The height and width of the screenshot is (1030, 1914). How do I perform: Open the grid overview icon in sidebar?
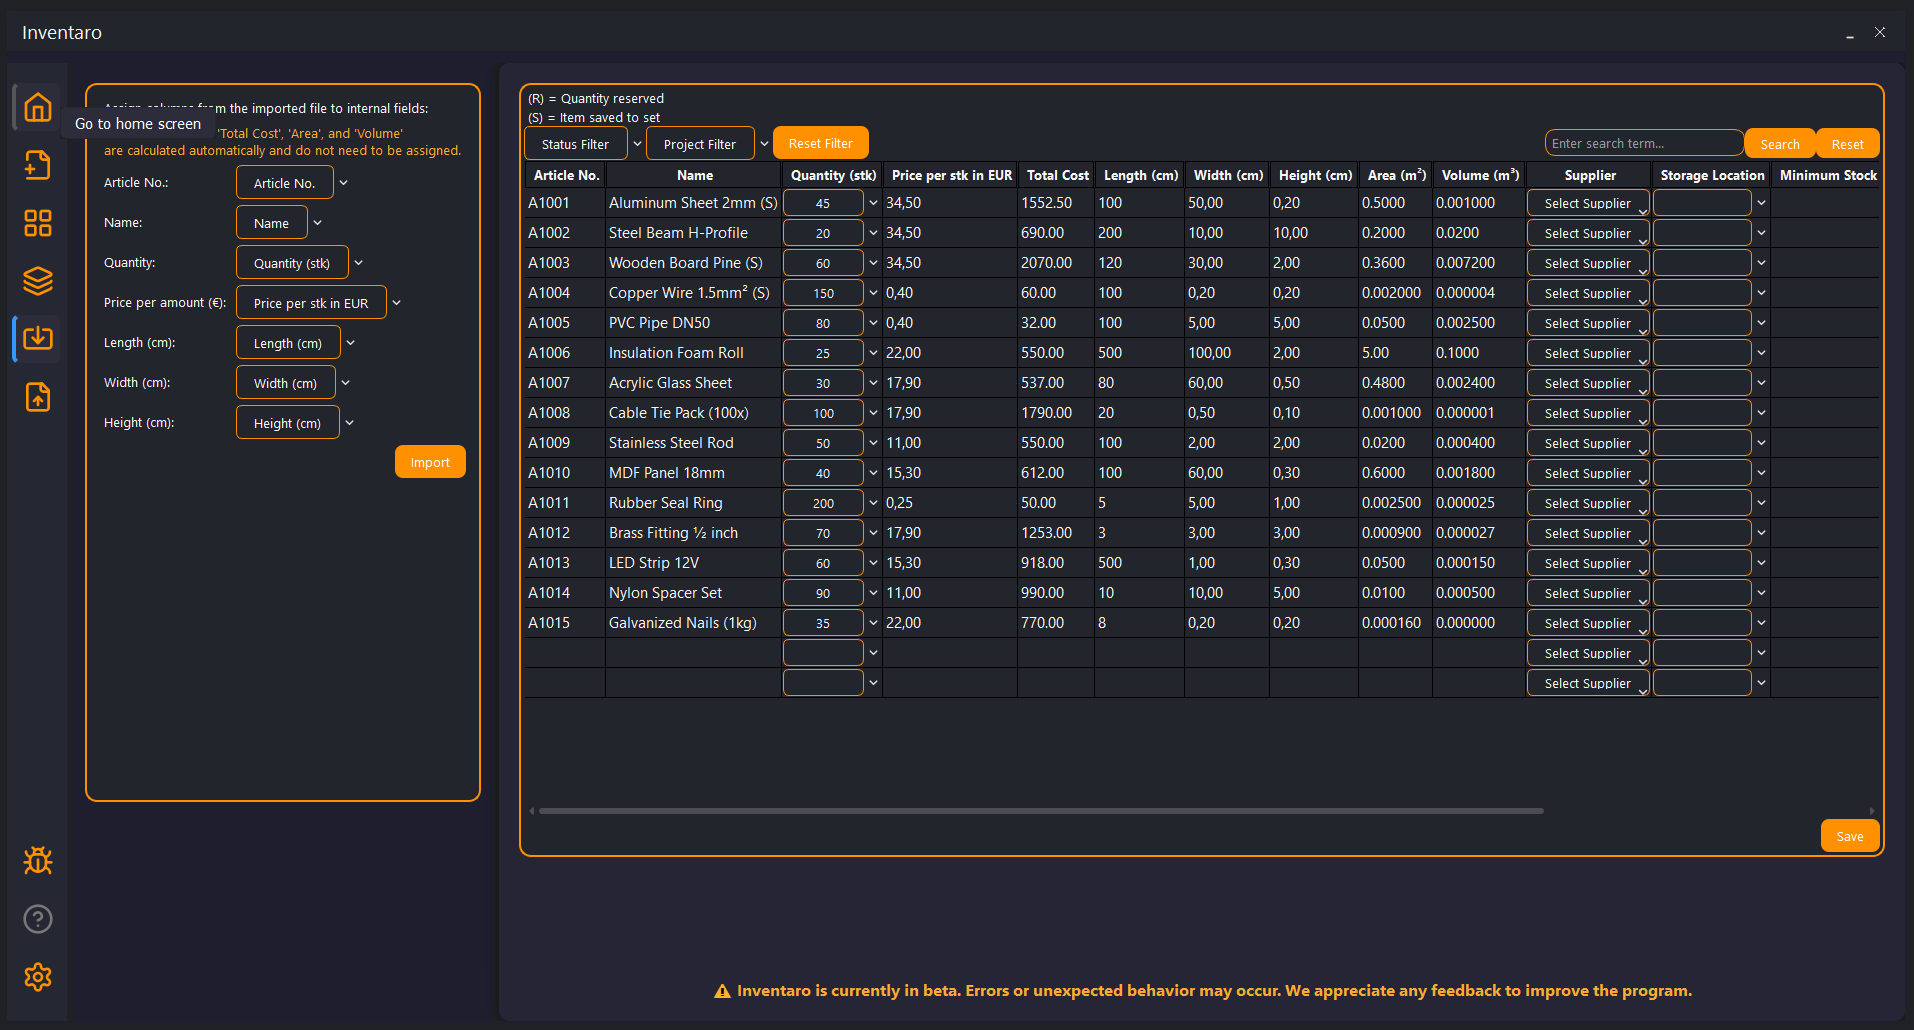click(x=38, y=223)
